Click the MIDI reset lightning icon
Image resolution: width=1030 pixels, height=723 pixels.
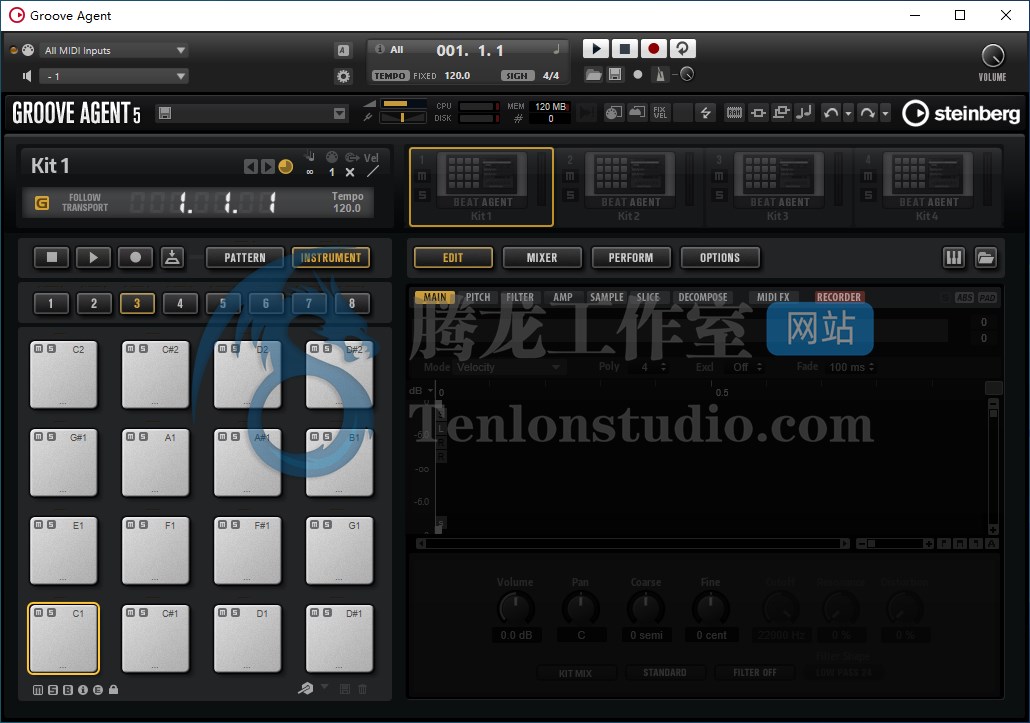[x=705, y=113]
